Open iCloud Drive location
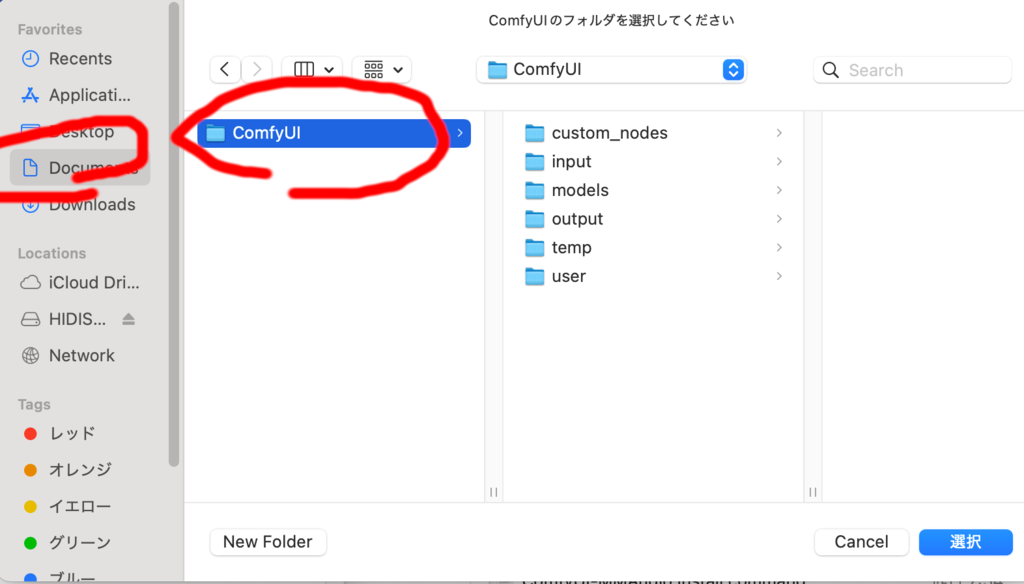This screenshot has width=1024, height=584. point(80,283)
